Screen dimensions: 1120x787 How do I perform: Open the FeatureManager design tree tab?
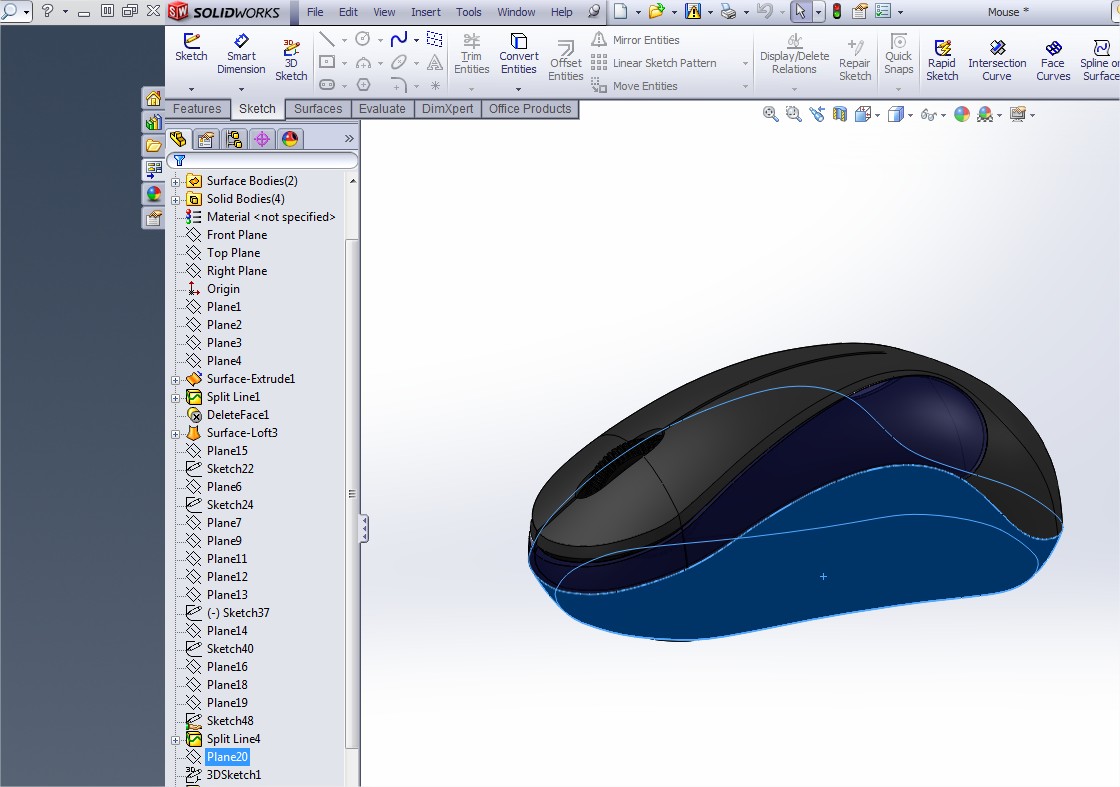[x=178, y=139]
